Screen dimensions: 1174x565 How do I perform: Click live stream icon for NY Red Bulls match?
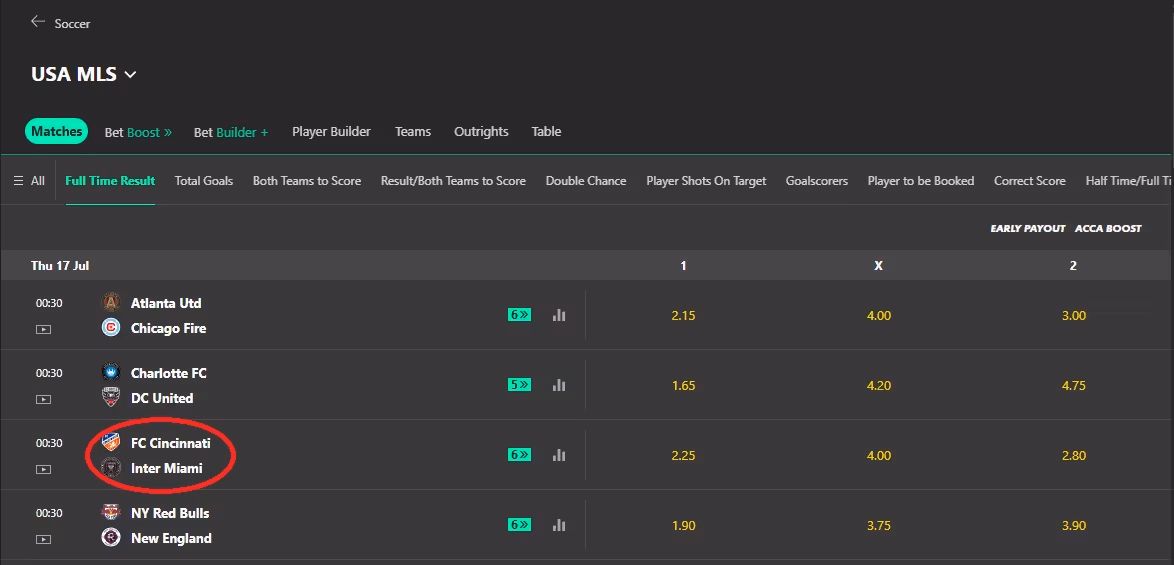pyautogui.click(x=43, y=539)
